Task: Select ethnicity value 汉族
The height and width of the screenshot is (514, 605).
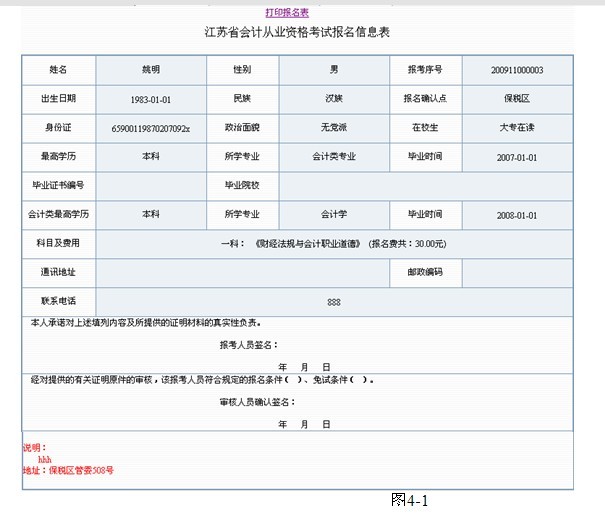Action: tap(334, 98)
